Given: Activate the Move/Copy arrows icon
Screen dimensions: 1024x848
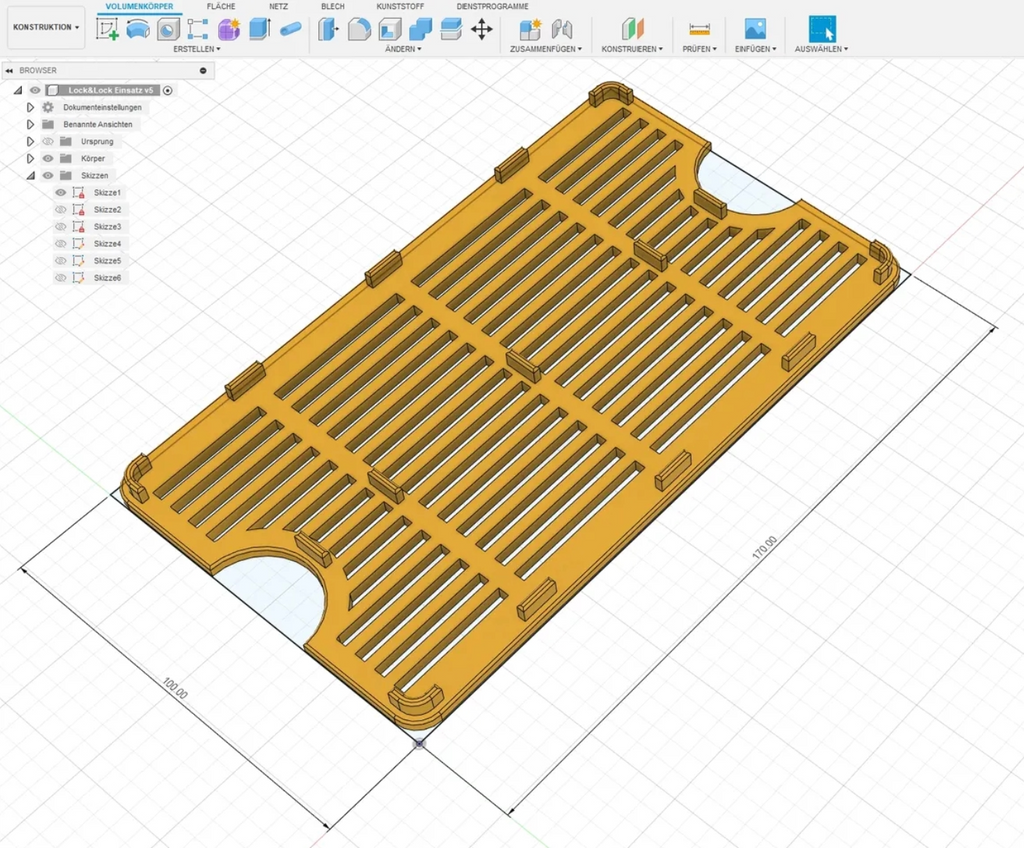Looking at the screenshot, I should pos(482,29).
